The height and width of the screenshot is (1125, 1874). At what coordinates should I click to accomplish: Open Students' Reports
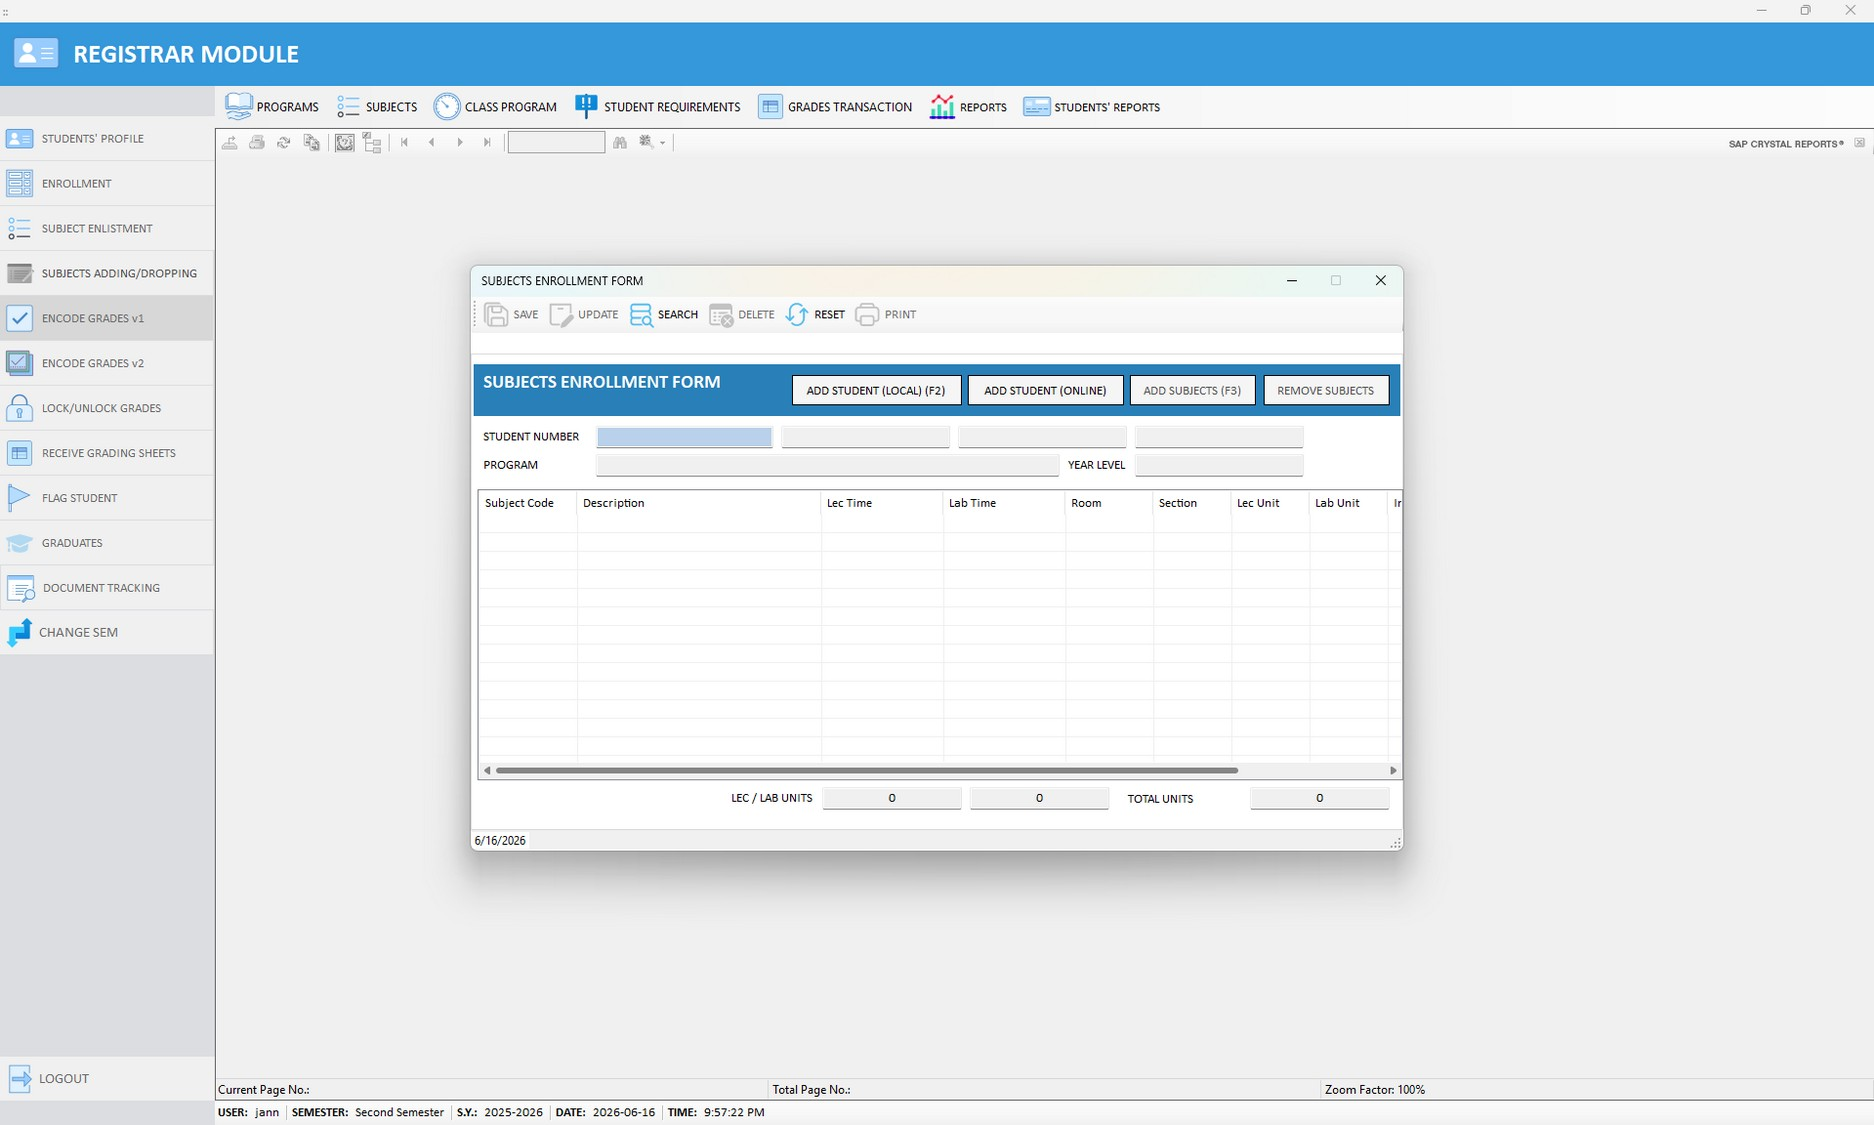[1091, 107]
